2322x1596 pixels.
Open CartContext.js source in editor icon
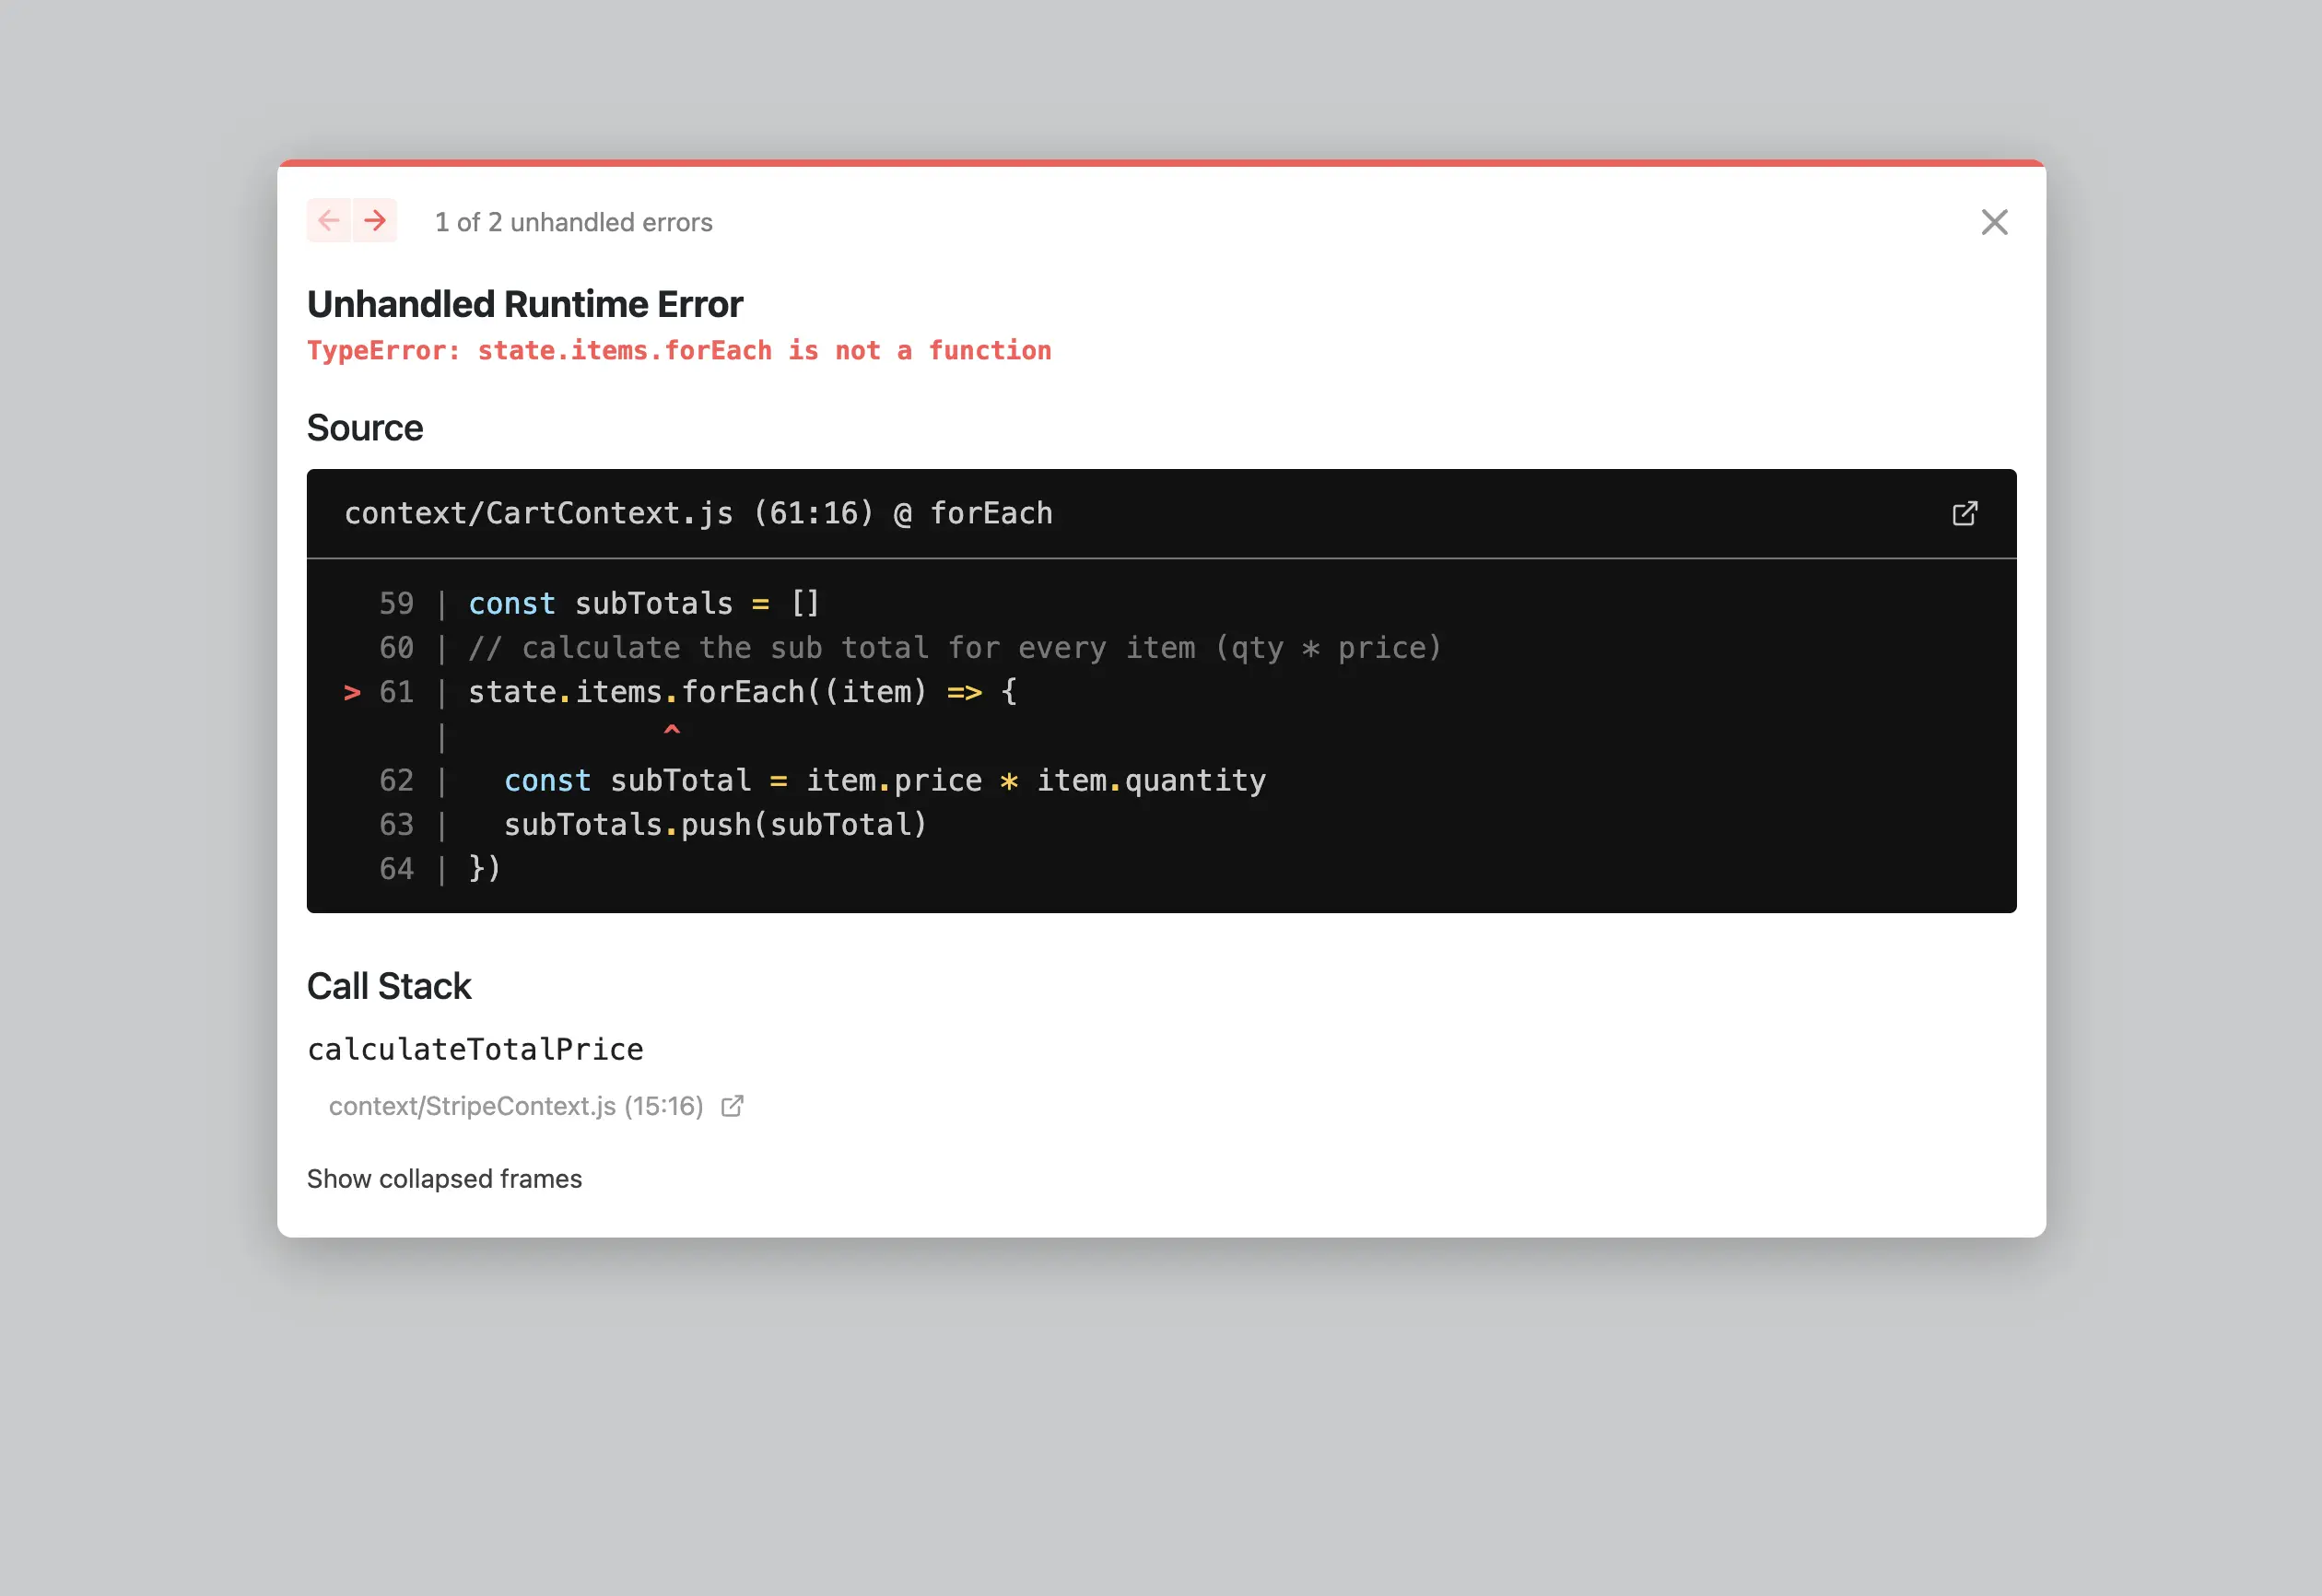(x=1964, y=513)
